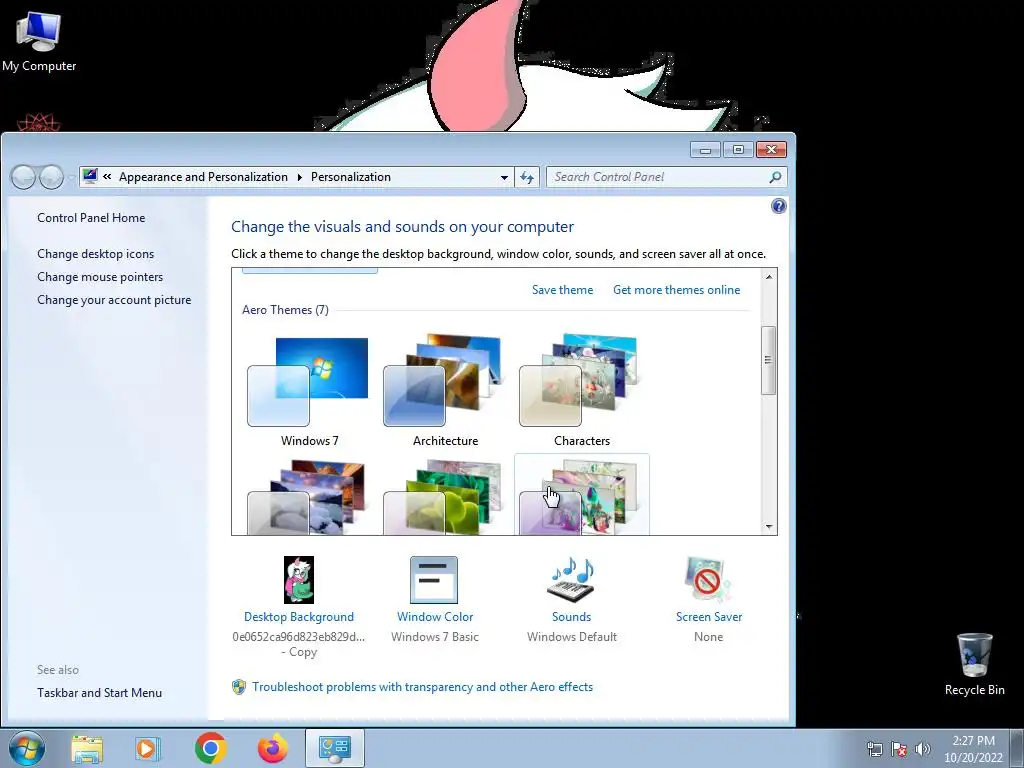Viewport: 1024px width, 768px height.
Task: Click Change your account picture
Action: (x=114, y=300)
